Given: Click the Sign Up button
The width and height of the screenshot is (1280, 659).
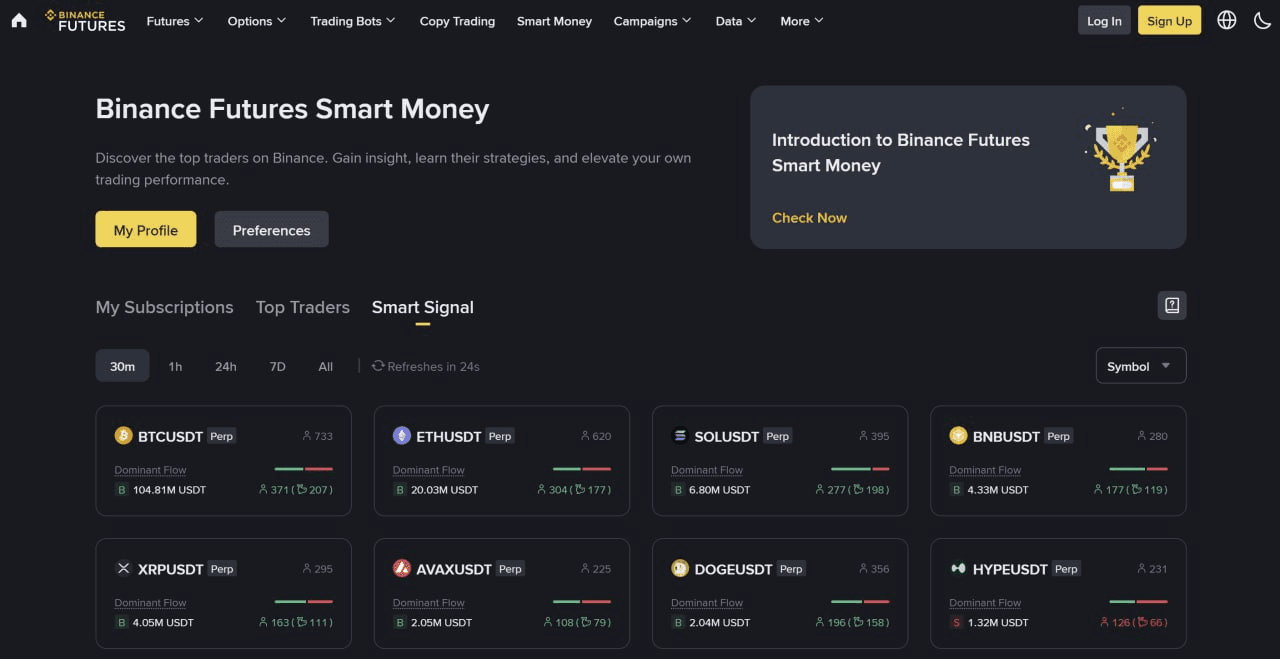Looking at the screenshot, I should (1169, 19).
